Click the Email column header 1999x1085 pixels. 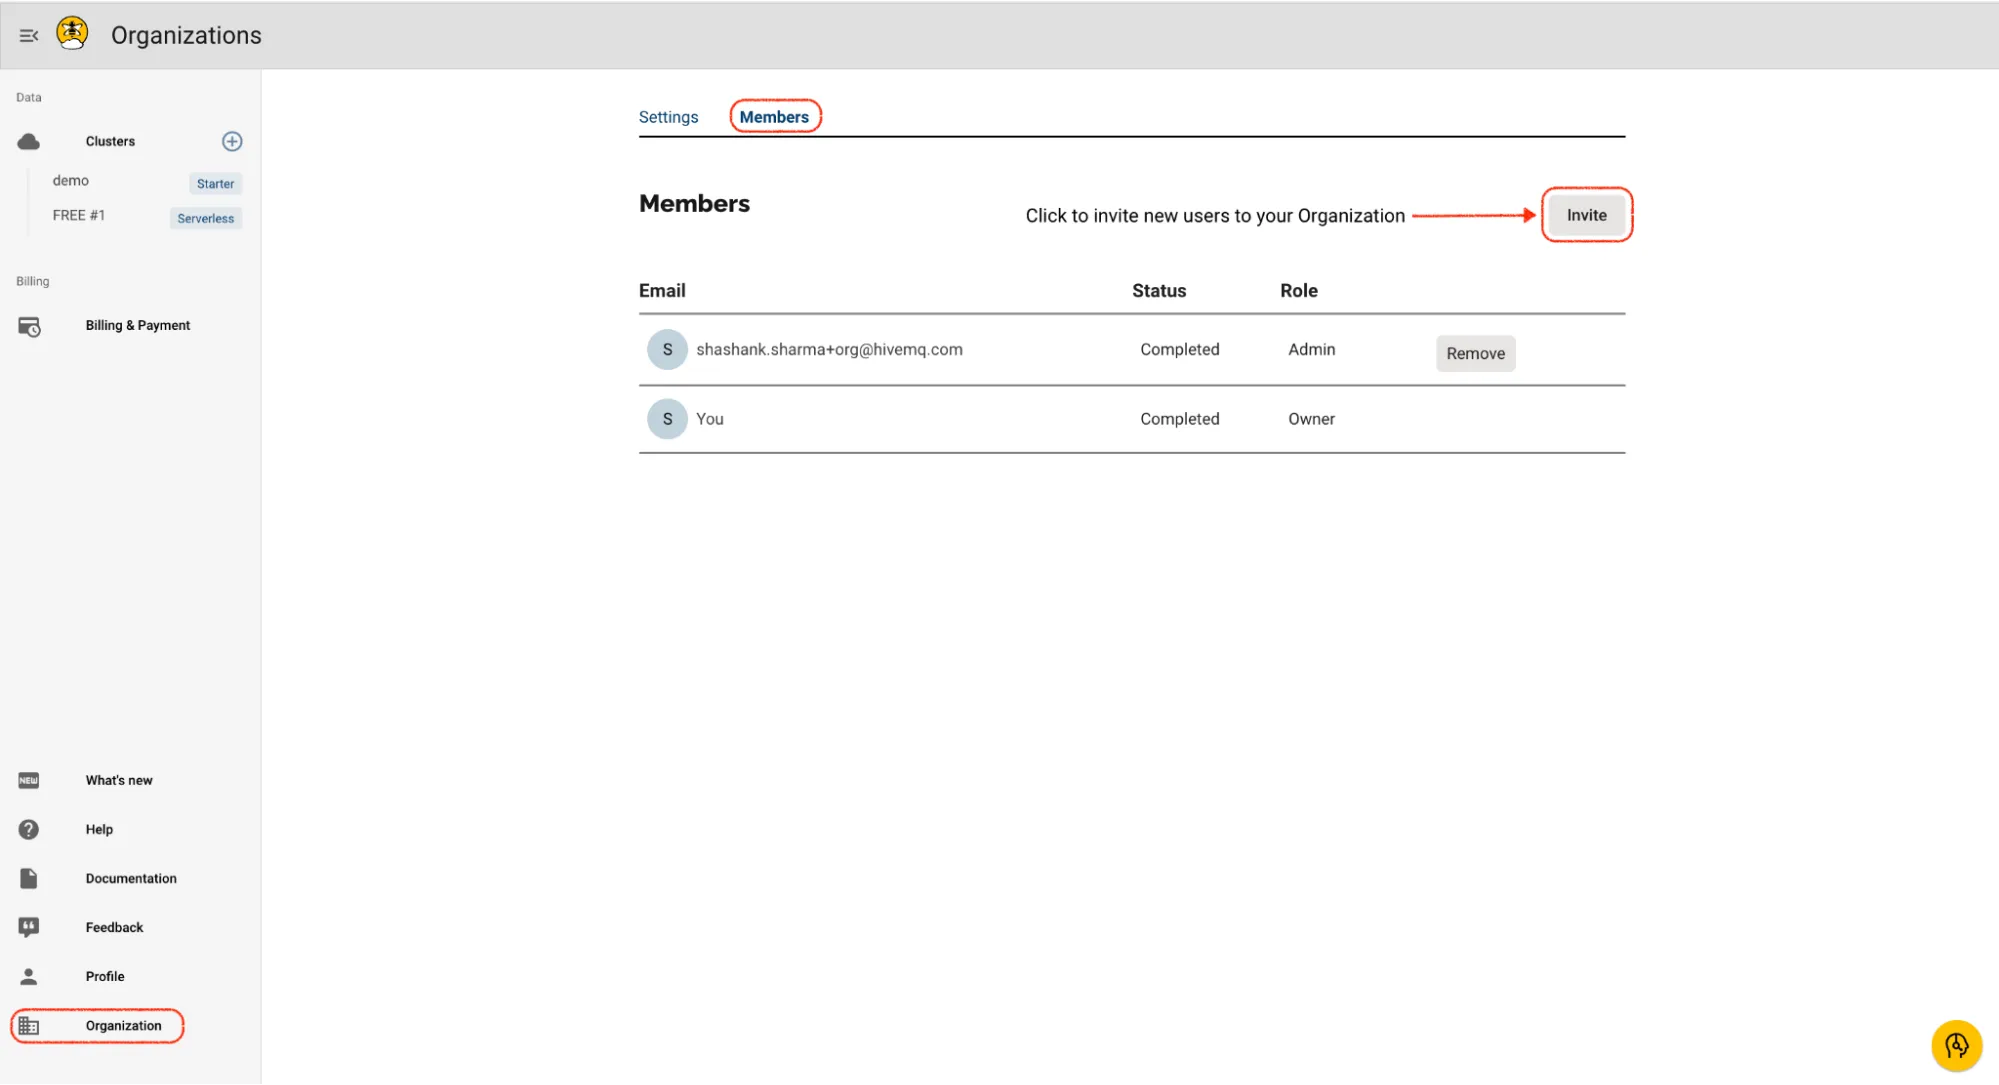(x=662, y=290)
